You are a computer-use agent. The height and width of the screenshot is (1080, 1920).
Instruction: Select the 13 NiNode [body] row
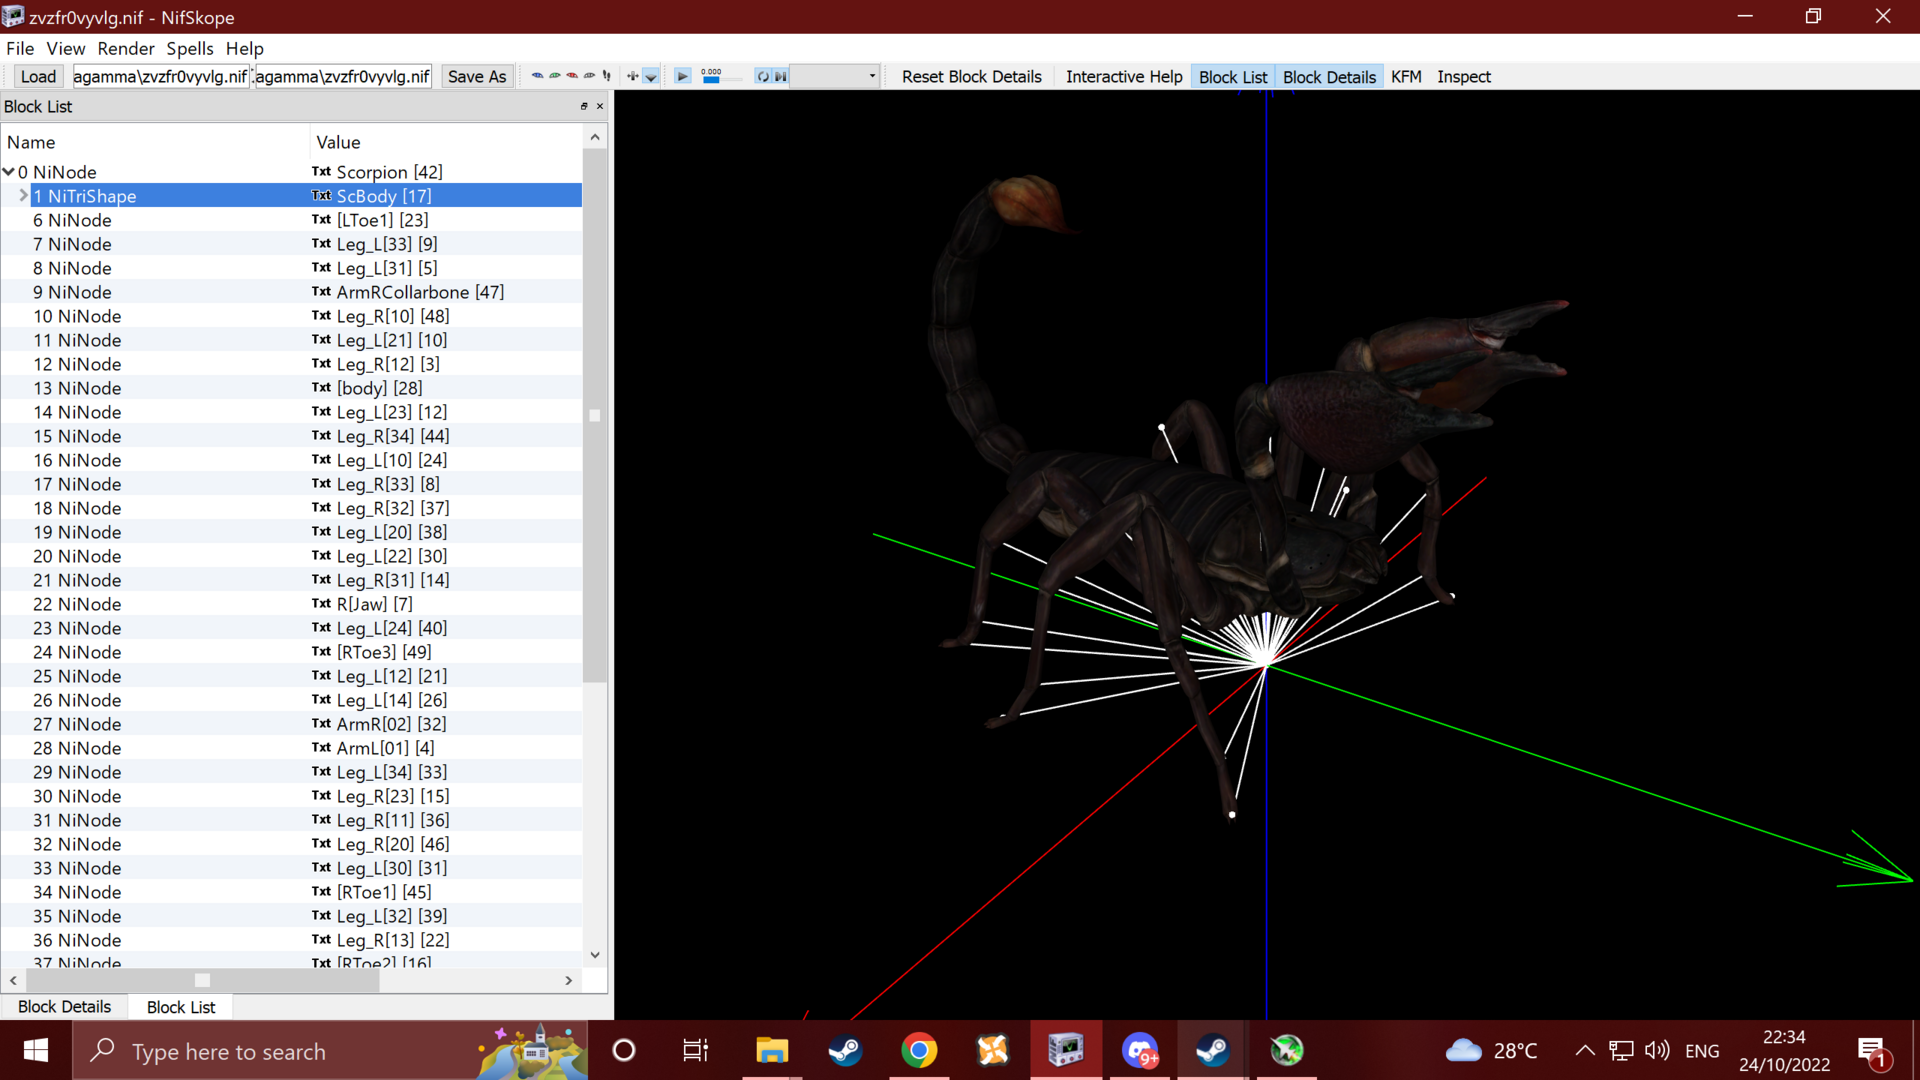[291, 388]
